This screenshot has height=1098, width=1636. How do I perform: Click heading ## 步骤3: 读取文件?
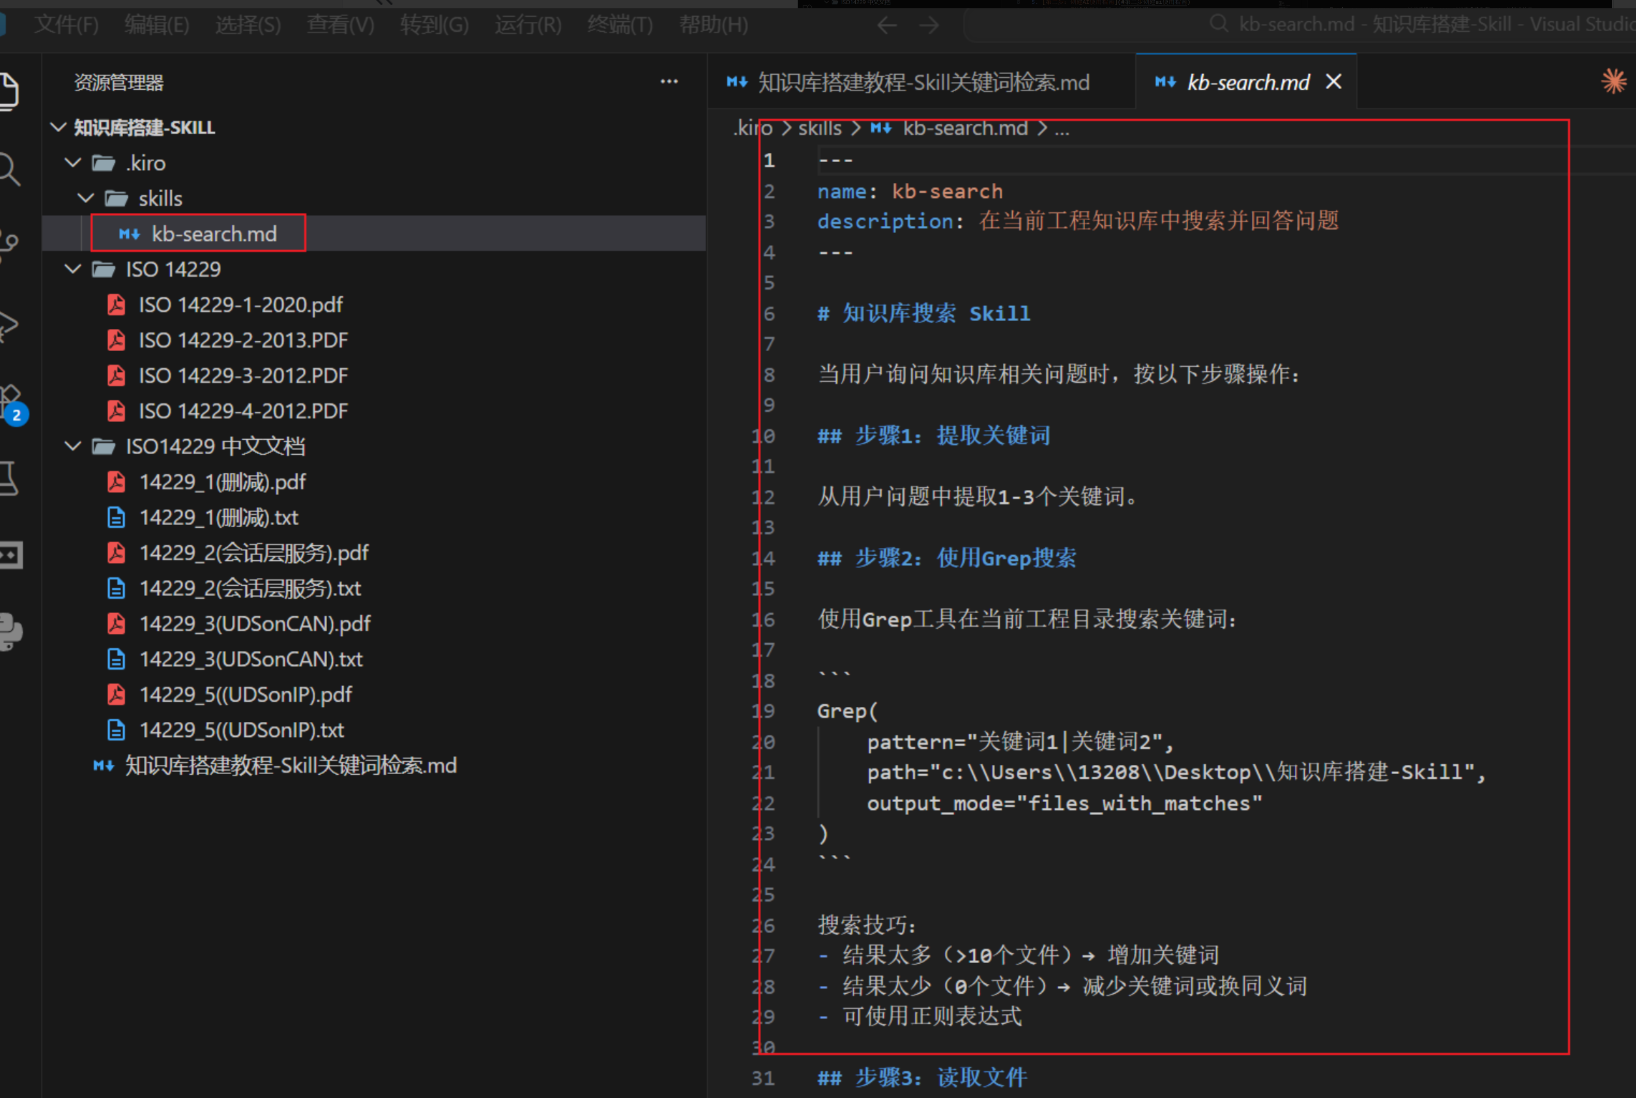tap(922, 1078)
